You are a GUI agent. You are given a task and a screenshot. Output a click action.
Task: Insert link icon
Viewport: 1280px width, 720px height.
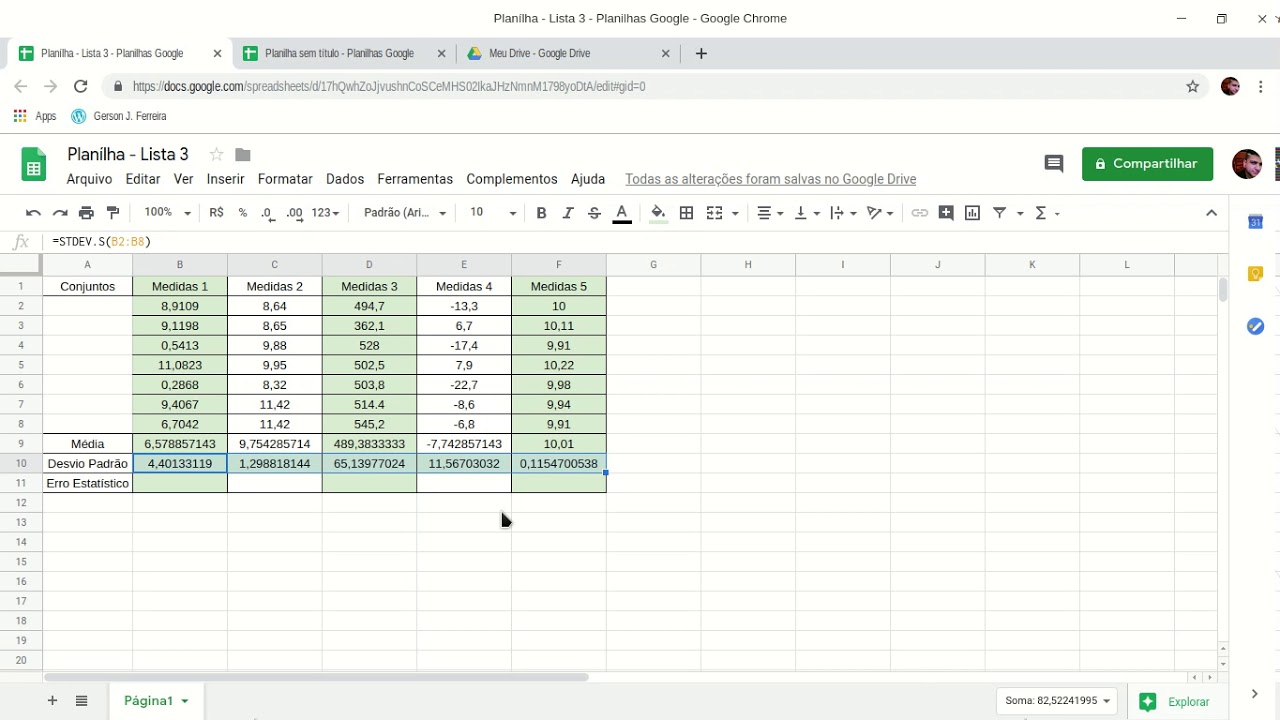coord(919,213)
